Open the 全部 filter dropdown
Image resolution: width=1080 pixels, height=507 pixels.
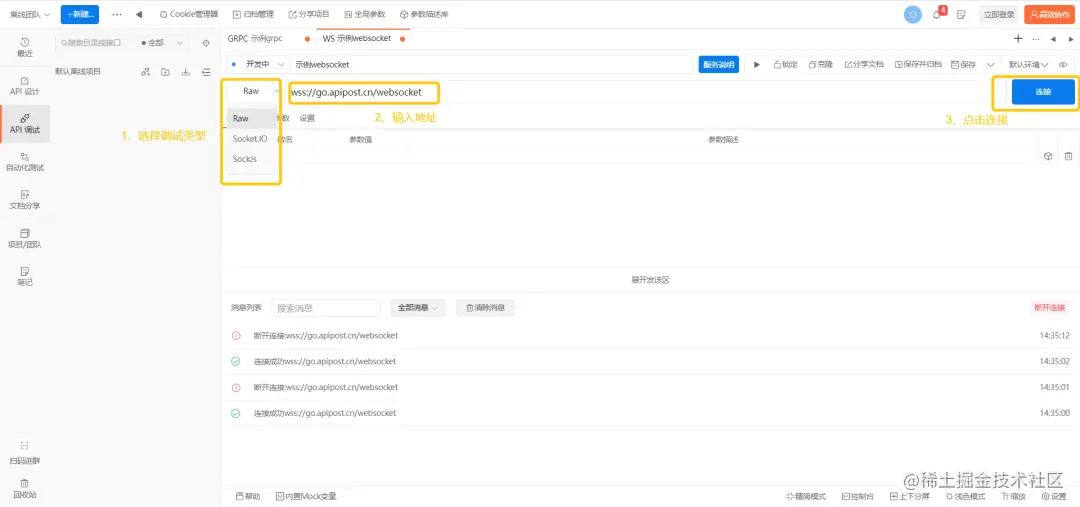[x=162, y=43]
